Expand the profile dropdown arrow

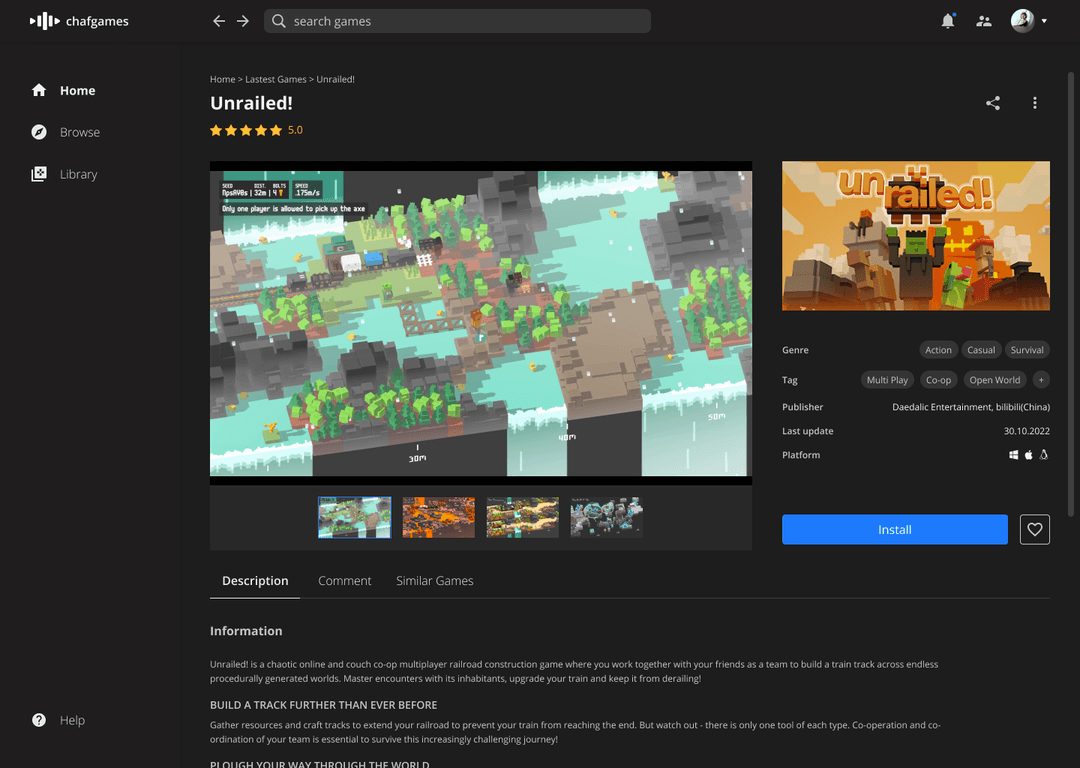pyautogui.click(x=1044, y=21)
